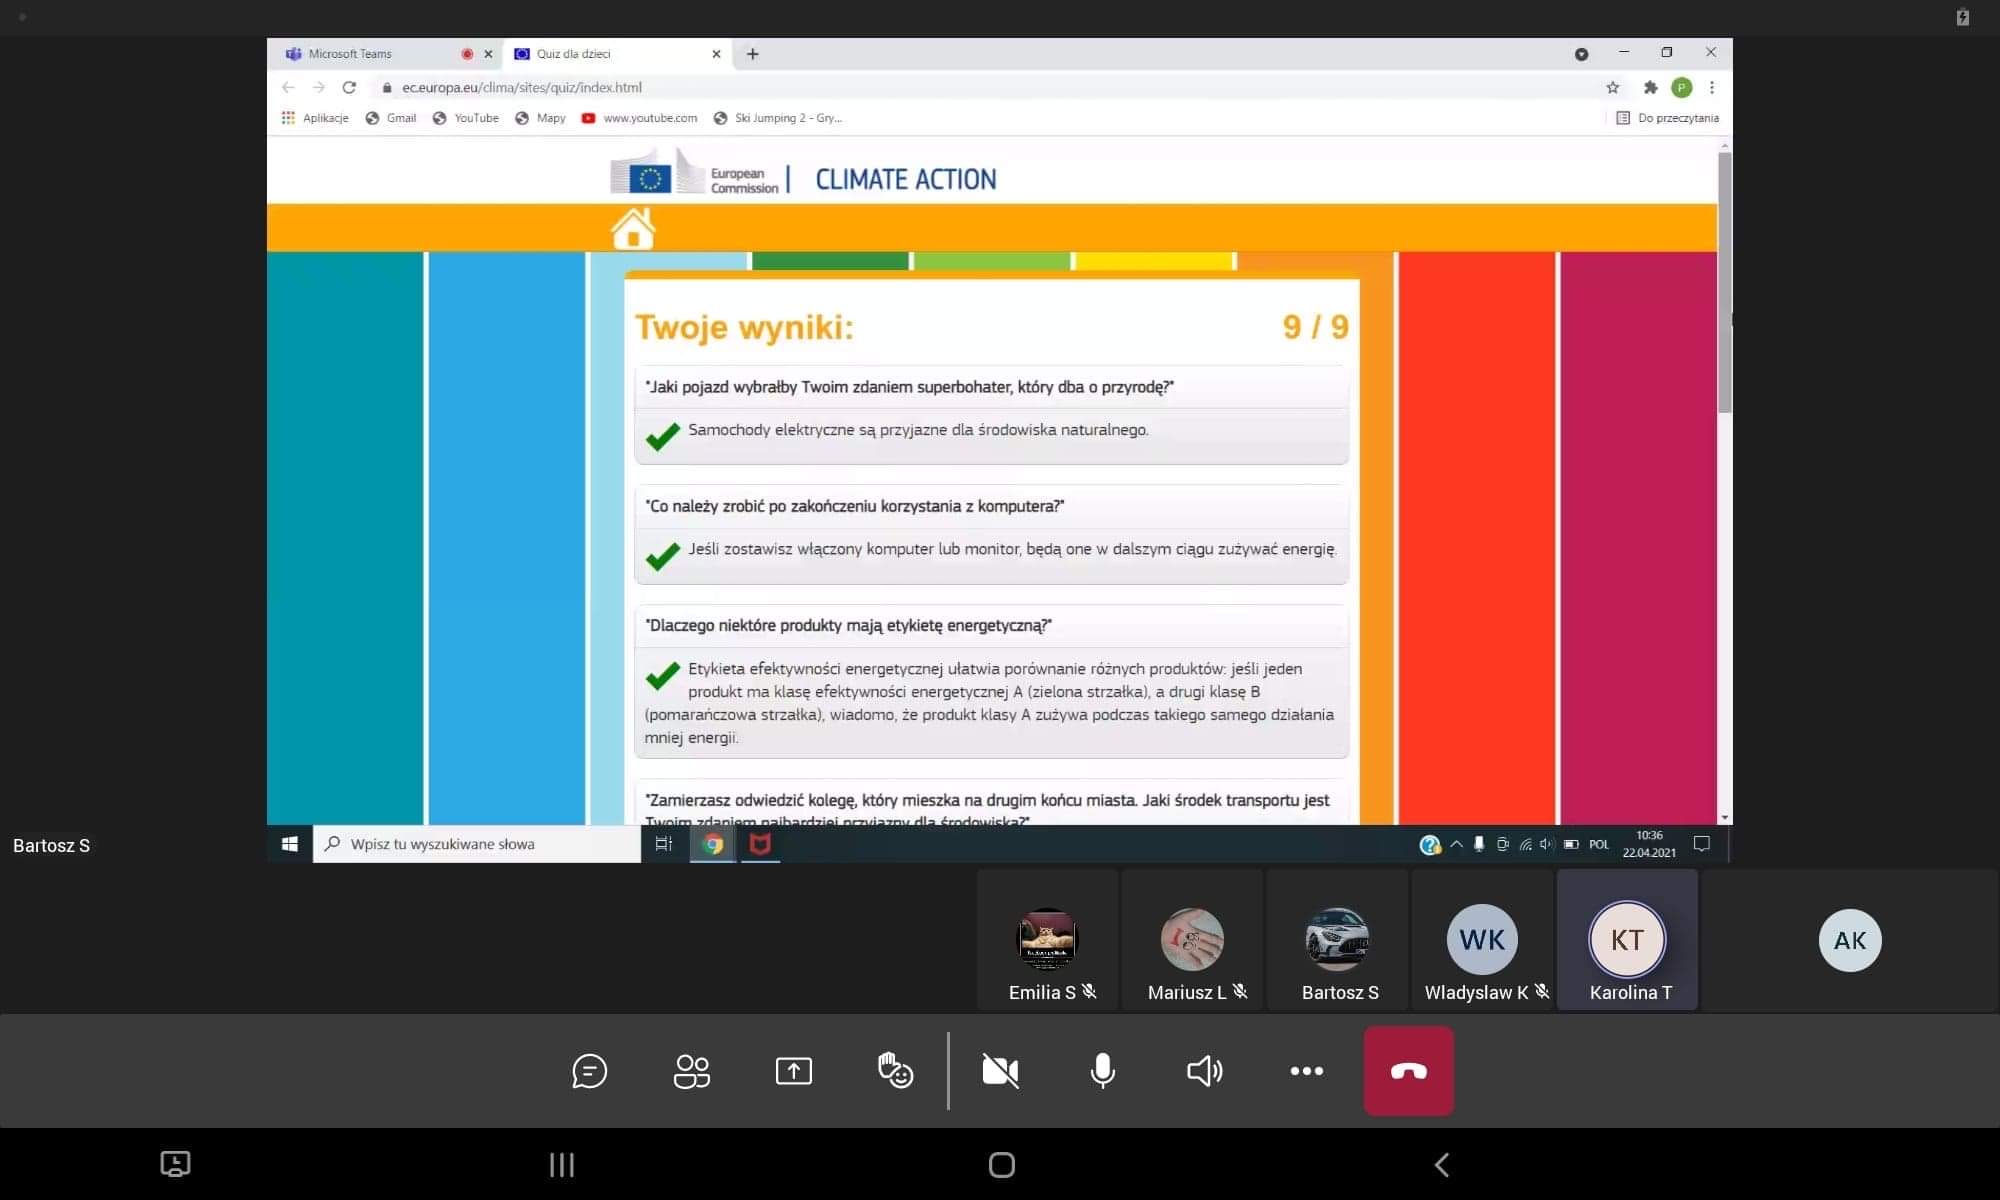Select Karolina T participant tile

pos(1627,940)
